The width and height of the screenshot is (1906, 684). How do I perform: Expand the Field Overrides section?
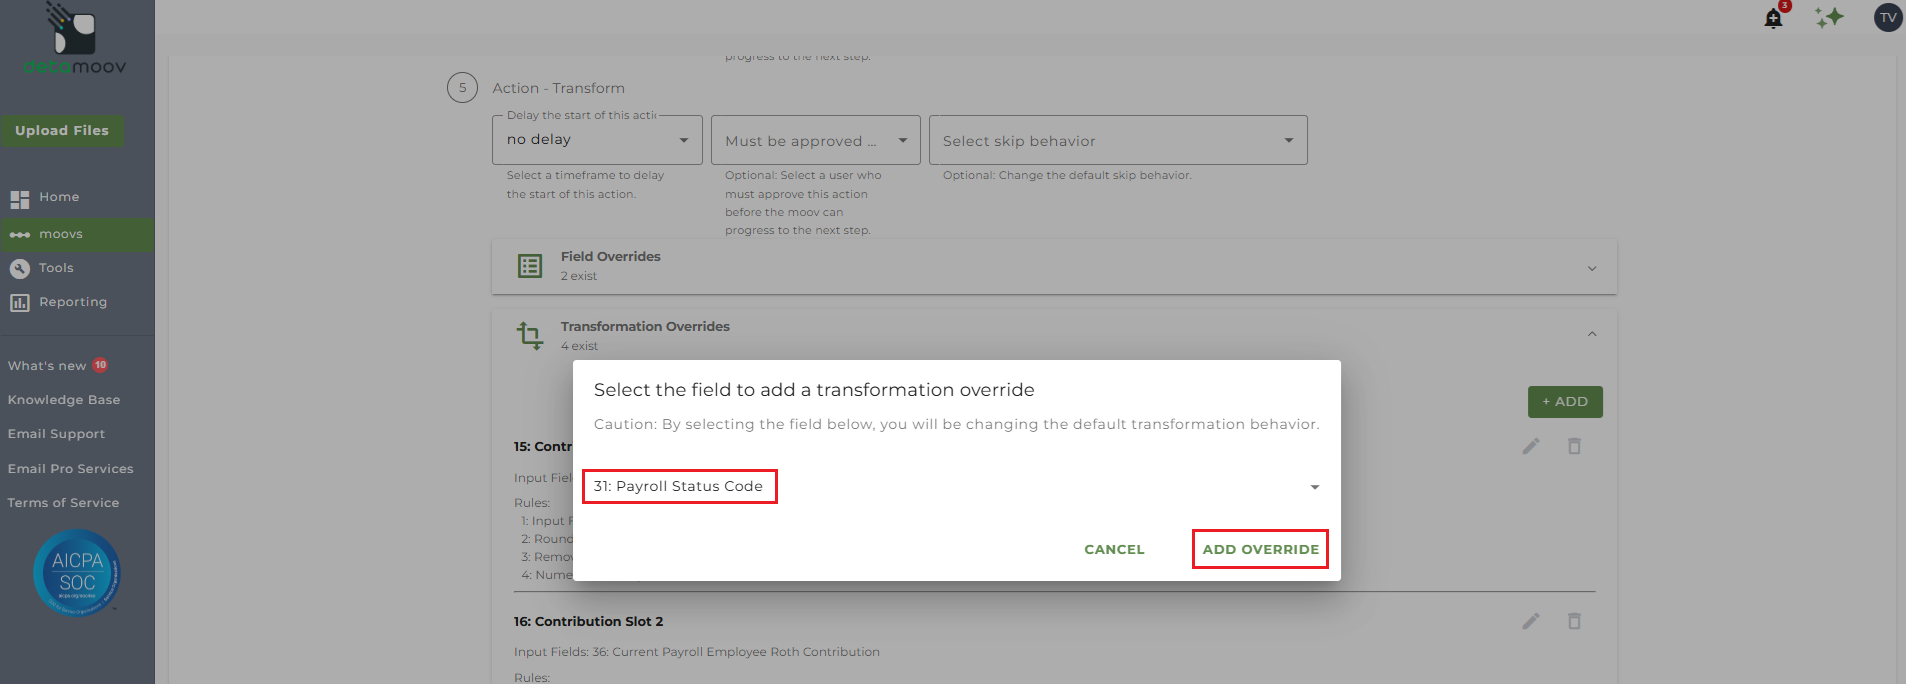click(x=1591, y=268)
